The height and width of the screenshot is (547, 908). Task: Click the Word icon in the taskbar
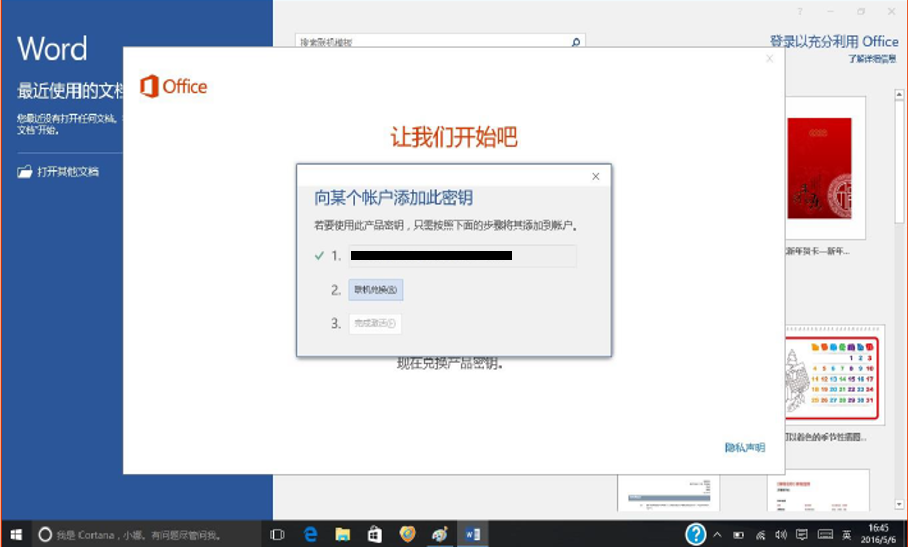pyautogui.click(x=473, y=534)
